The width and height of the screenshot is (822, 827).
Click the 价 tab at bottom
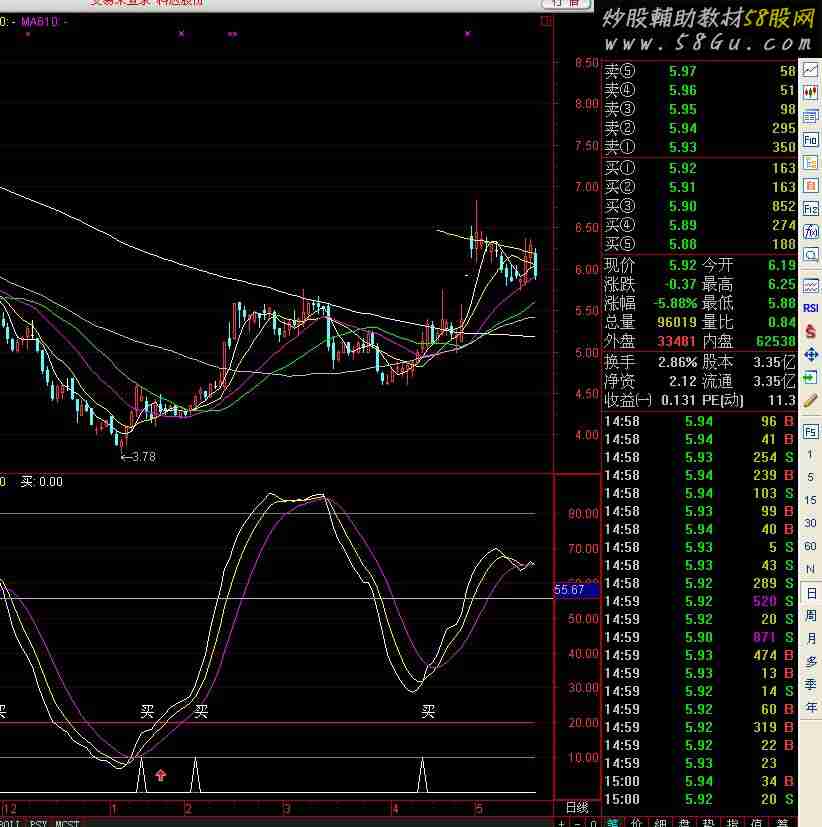pyautogui.click(x=637, y=823)
